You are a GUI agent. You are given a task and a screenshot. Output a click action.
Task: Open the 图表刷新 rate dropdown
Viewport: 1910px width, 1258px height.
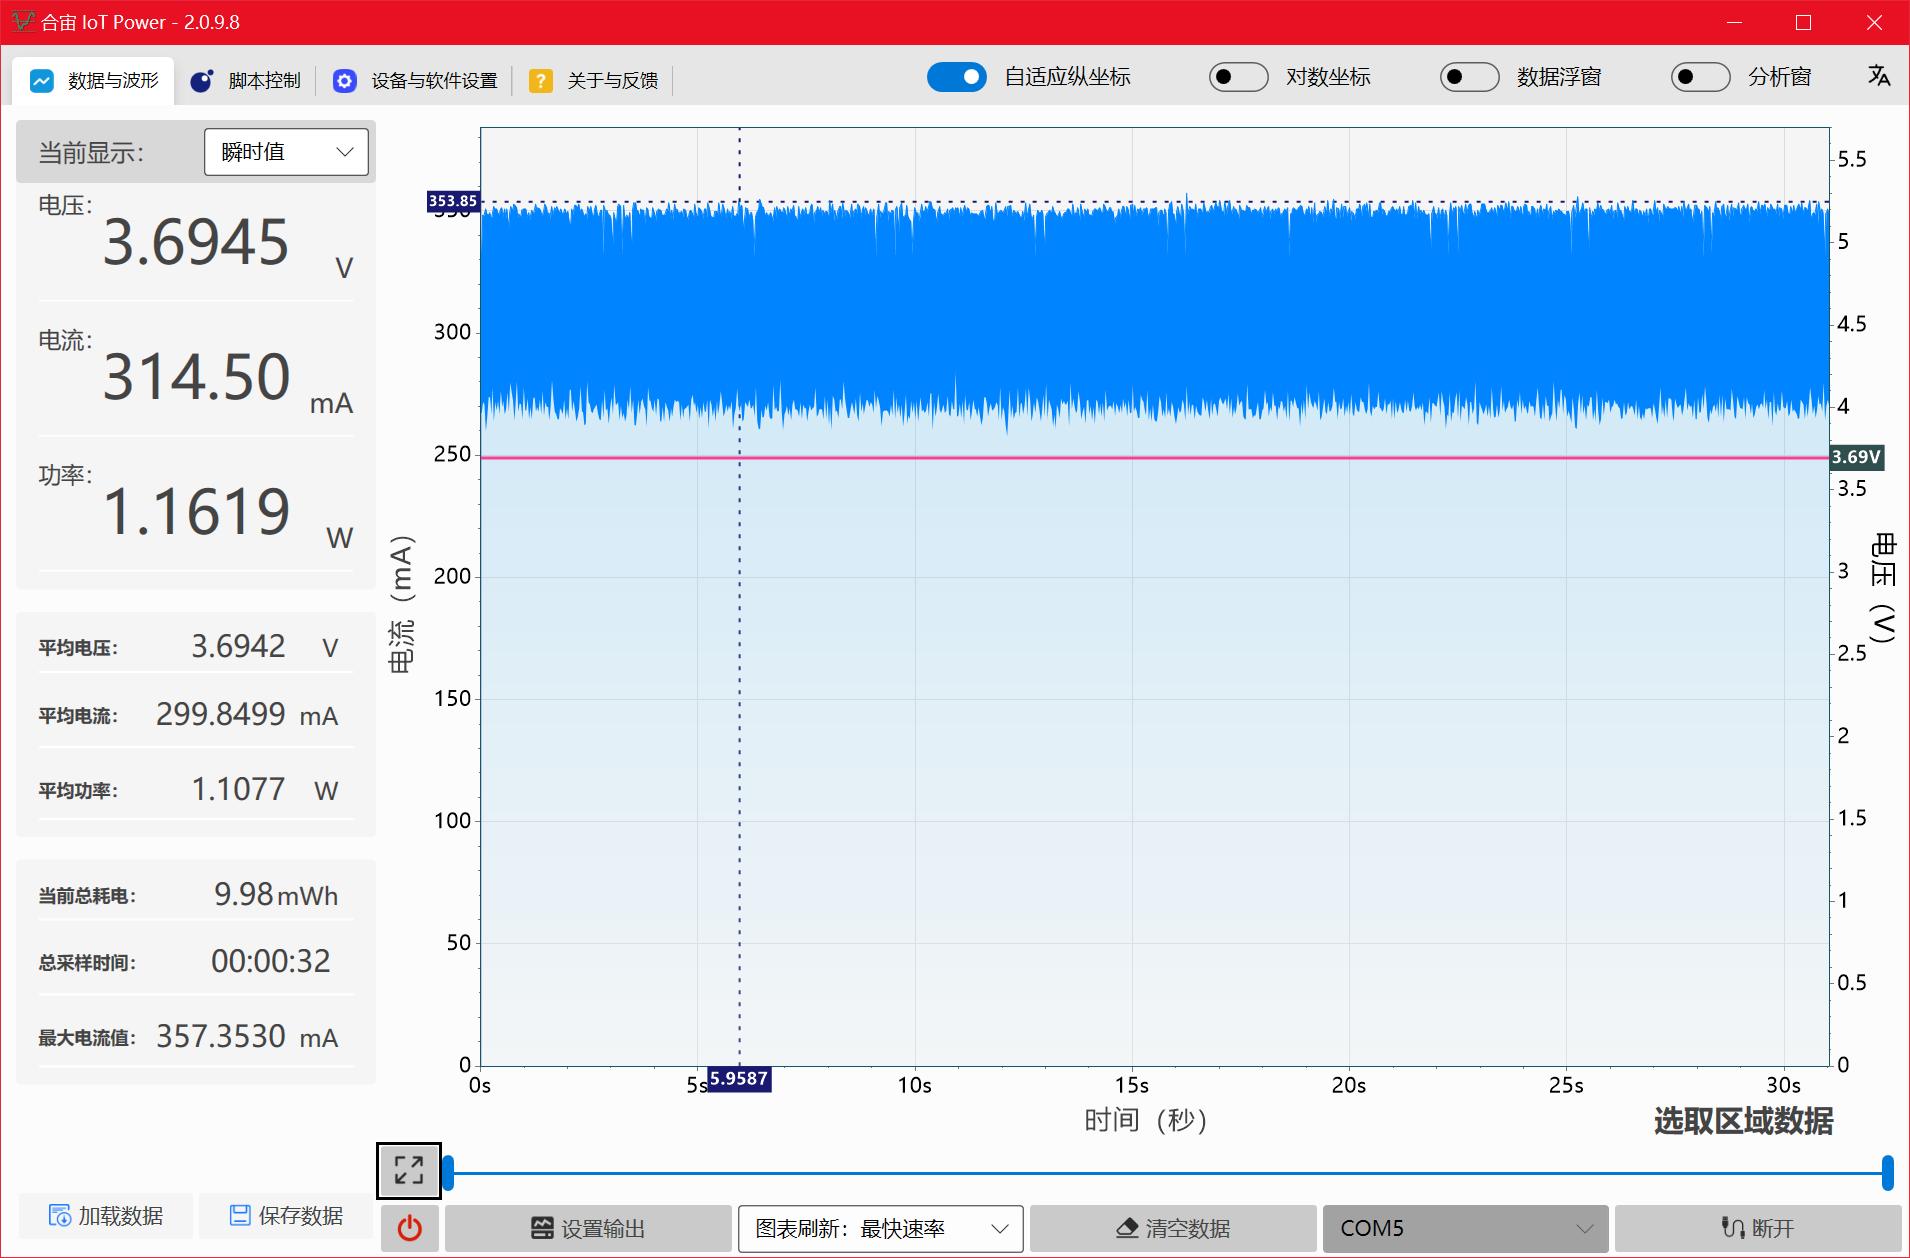click(x=880, y=1228)
